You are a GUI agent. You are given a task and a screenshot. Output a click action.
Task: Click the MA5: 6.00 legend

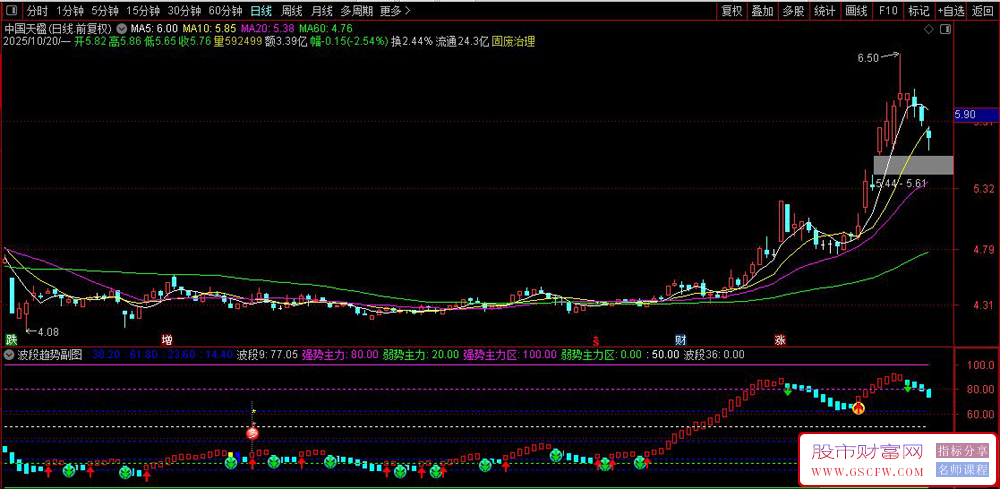pyautogui.click(x=154, y=29)
